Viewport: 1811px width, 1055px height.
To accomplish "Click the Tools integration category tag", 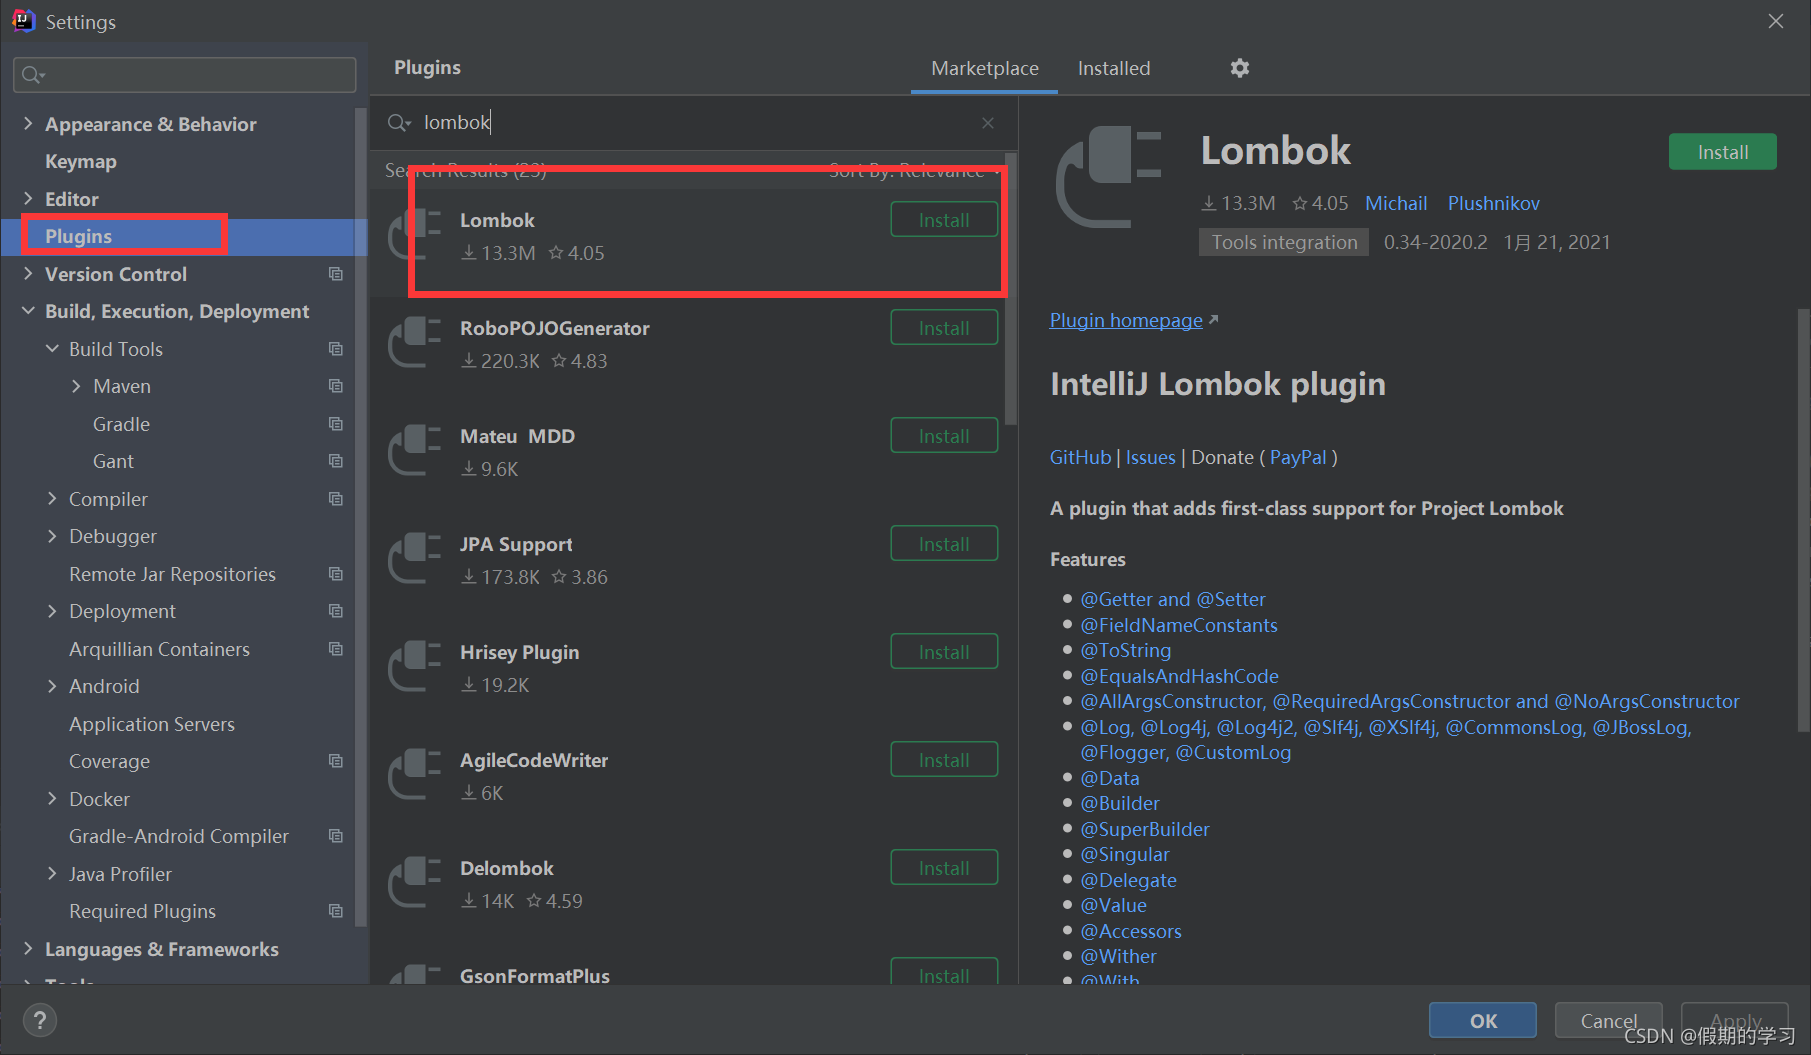I will pyautogui.click(x=1284, y=242).
